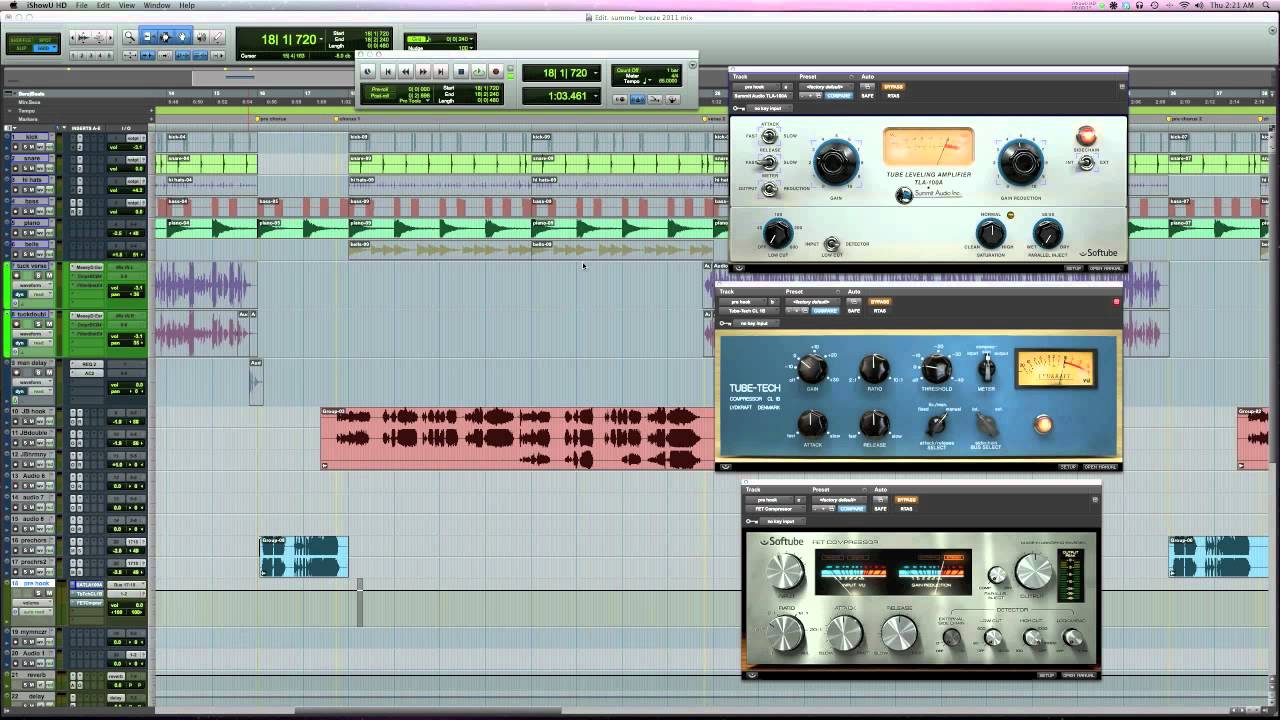The image size is (1280, 720).
Task: Click the Online clock button in transport
Action: [x=367, y=72]
